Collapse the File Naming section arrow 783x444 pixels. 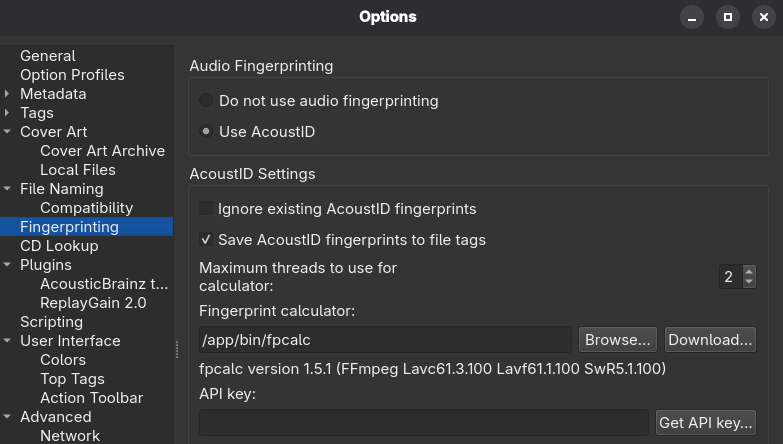click(x=8, y=189)
